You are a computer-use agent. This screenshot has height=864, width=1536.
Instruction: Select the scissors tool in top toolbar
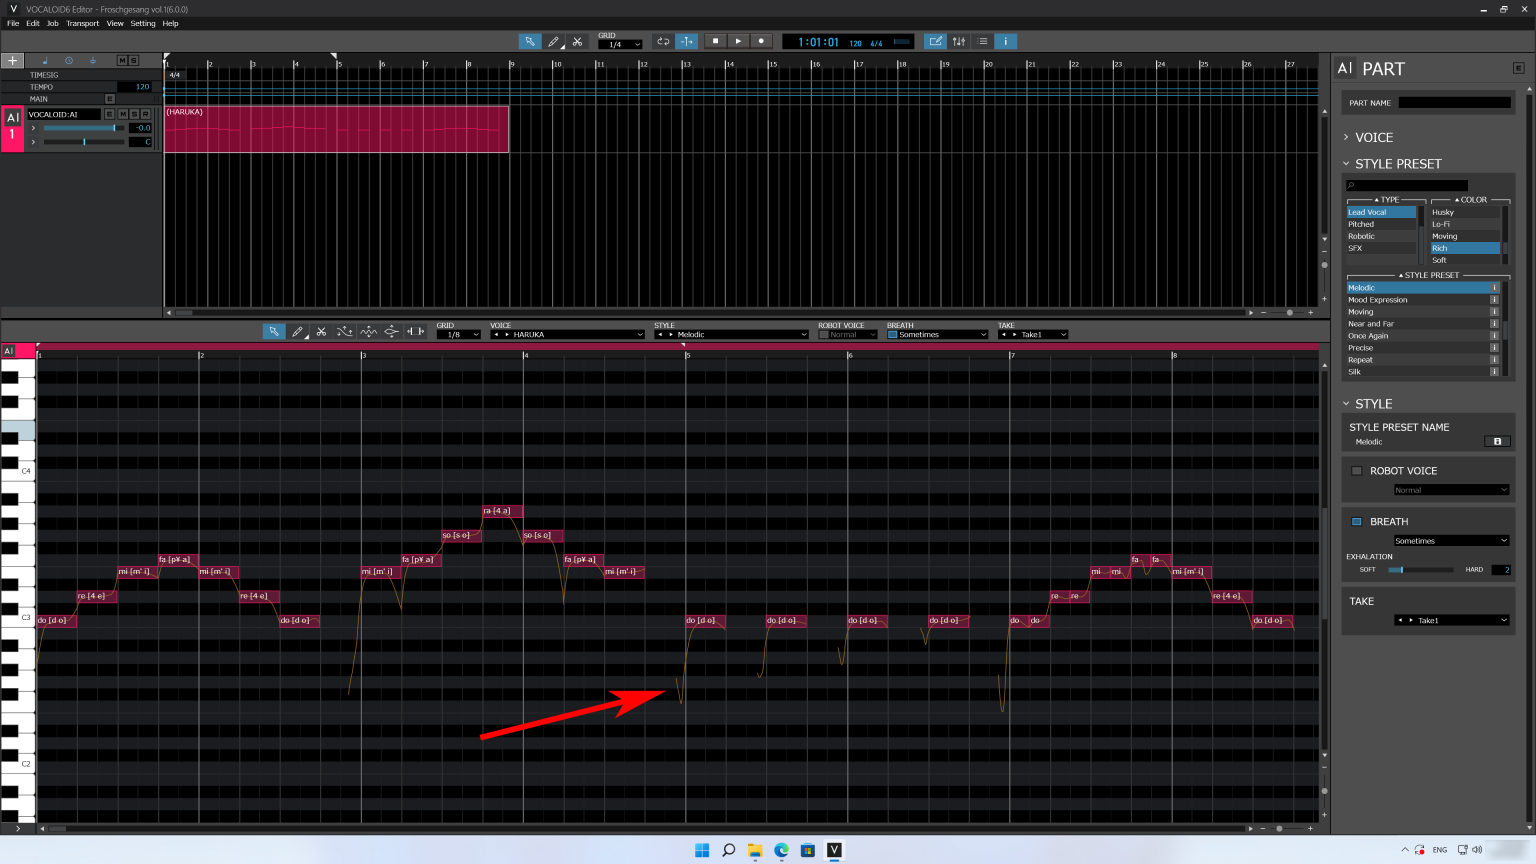[x=577, y=42]
